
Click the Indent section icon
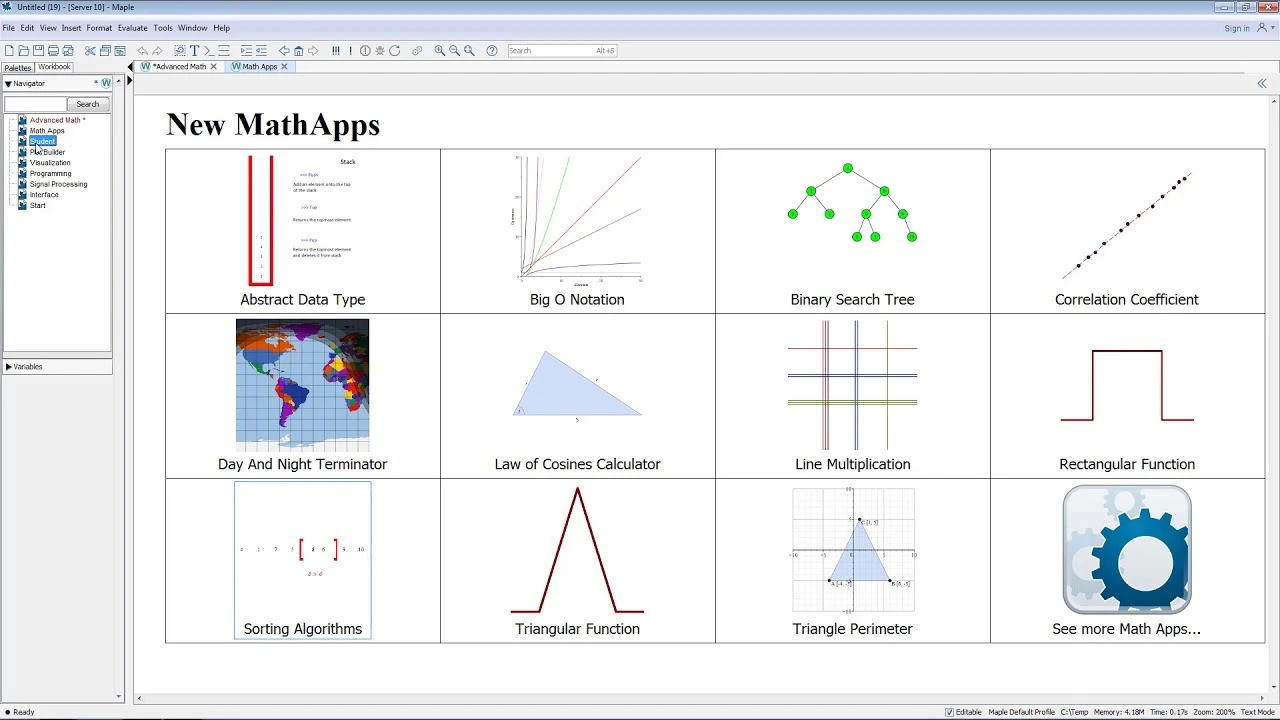[246, 50]
